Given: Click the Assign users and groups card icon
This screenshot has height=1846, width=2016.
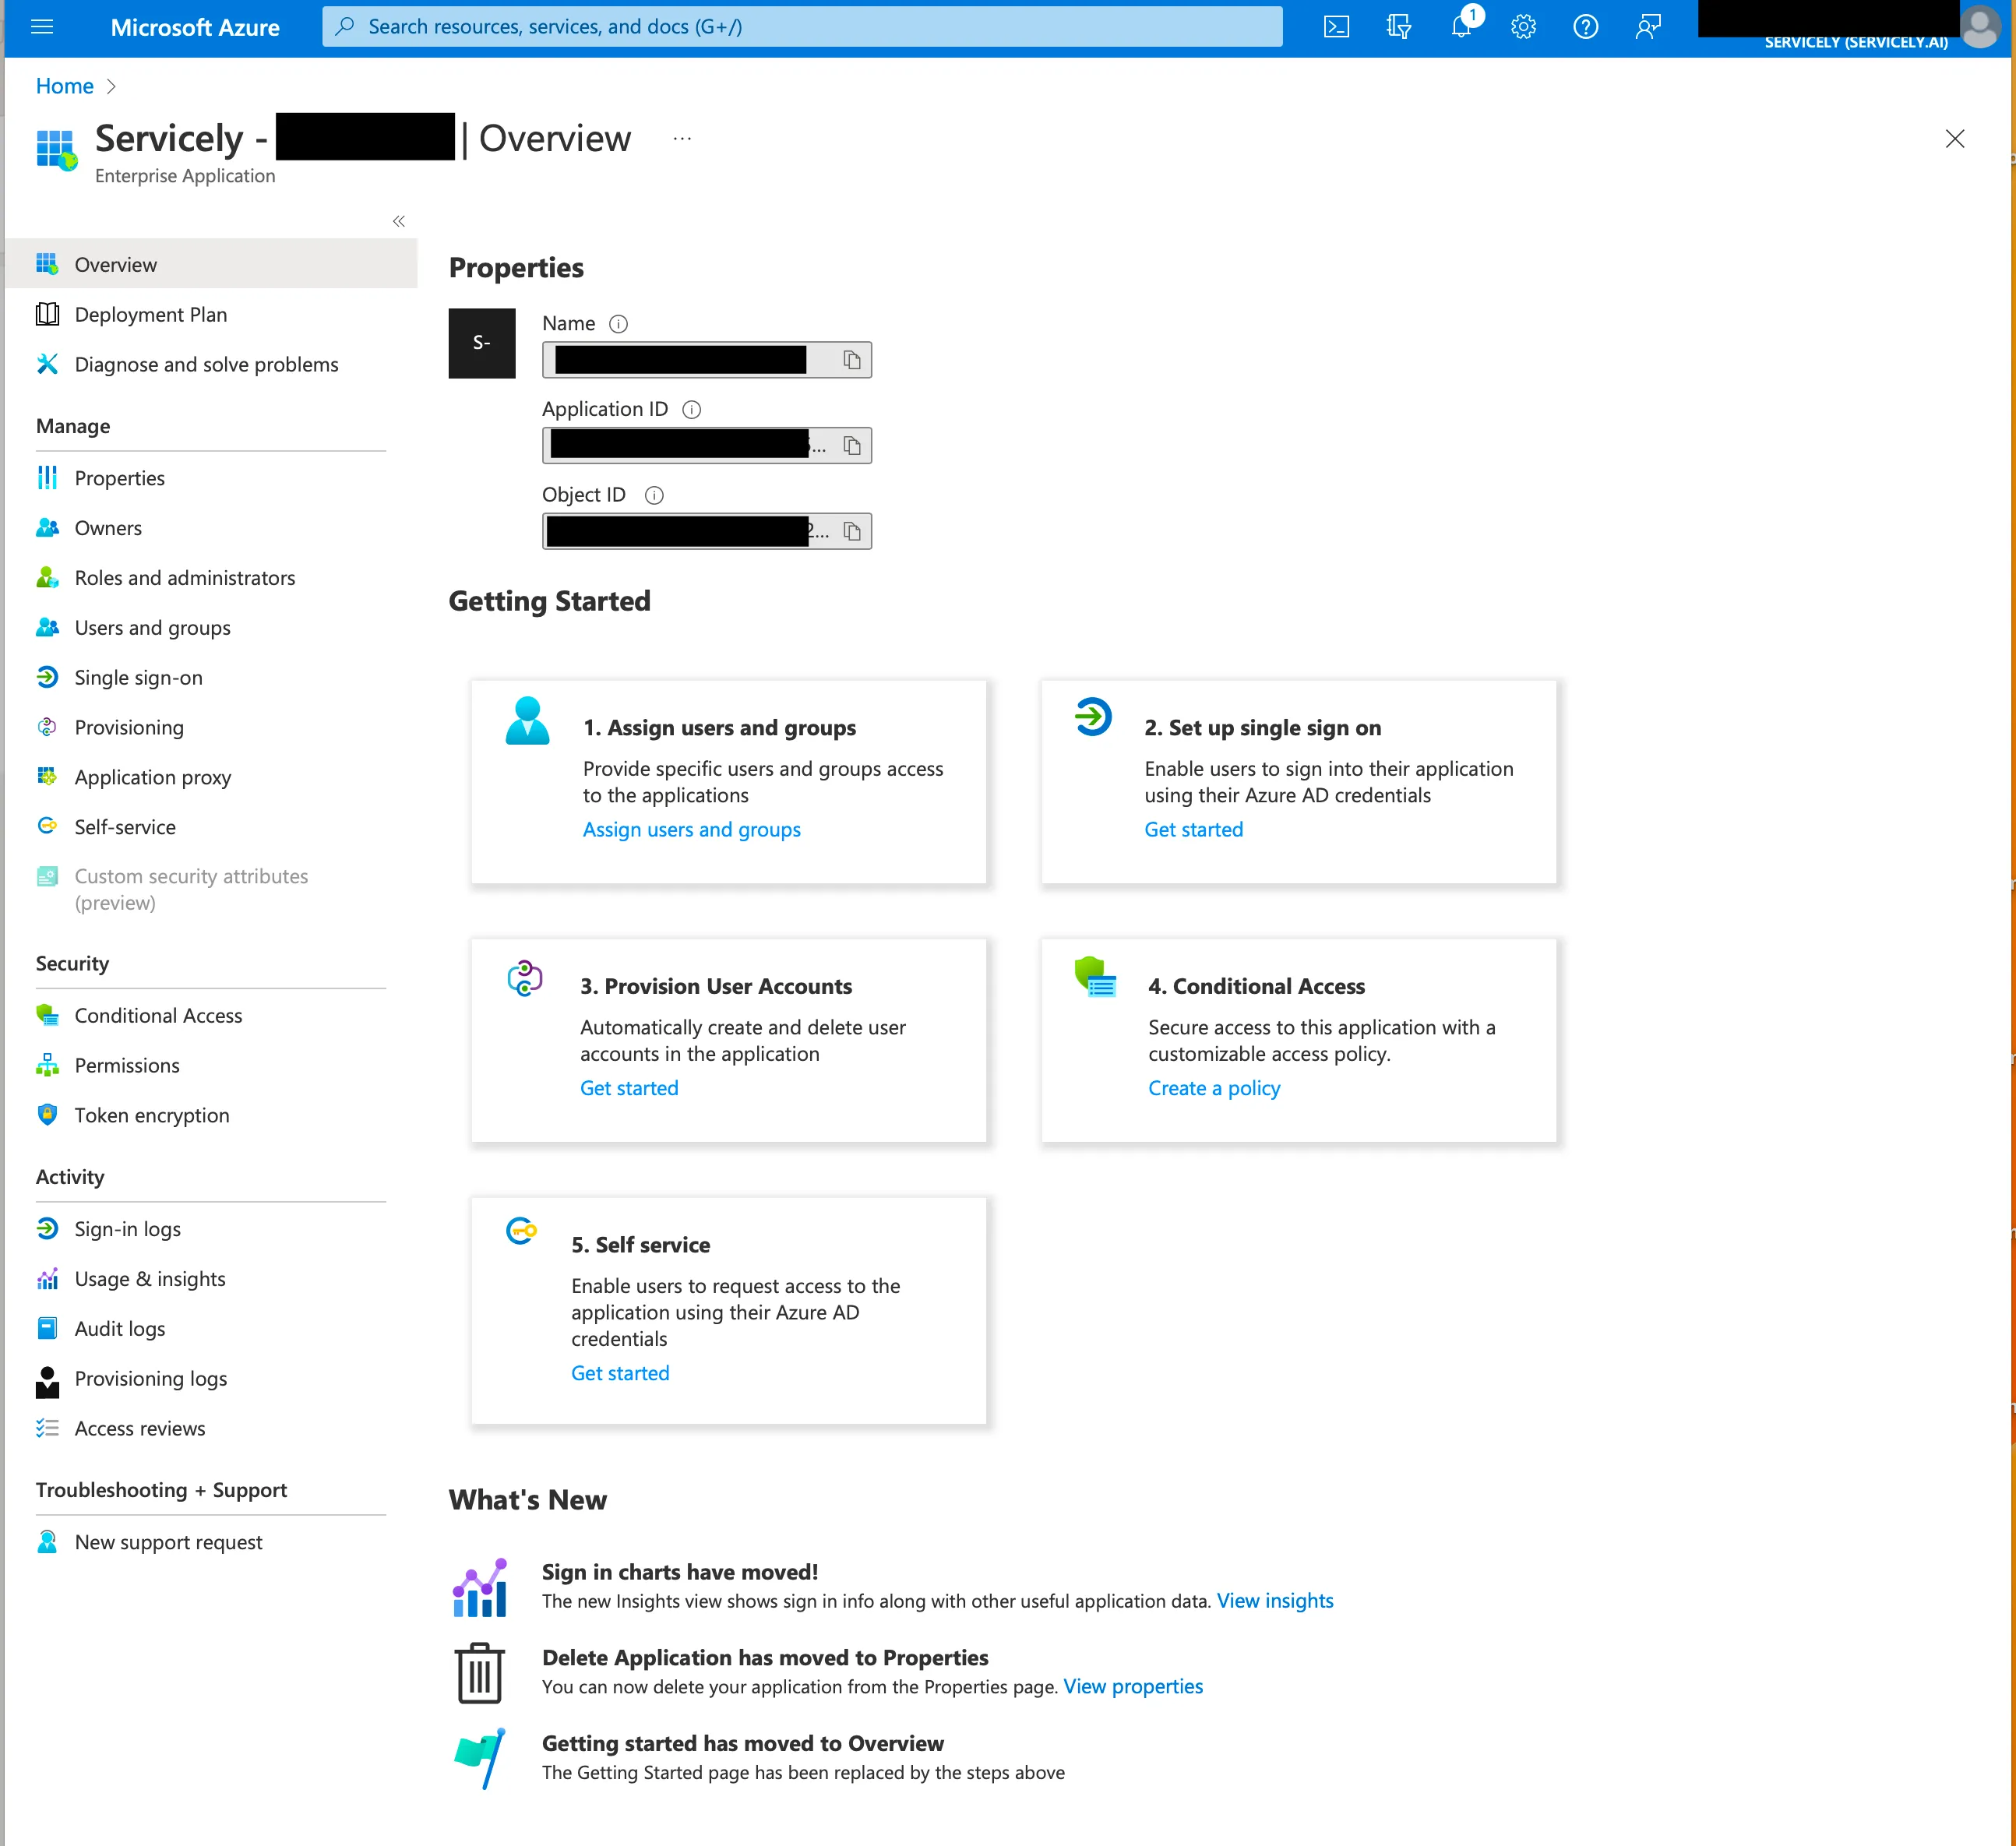Looking at the screenshot, I should click(x=528, y=720).
